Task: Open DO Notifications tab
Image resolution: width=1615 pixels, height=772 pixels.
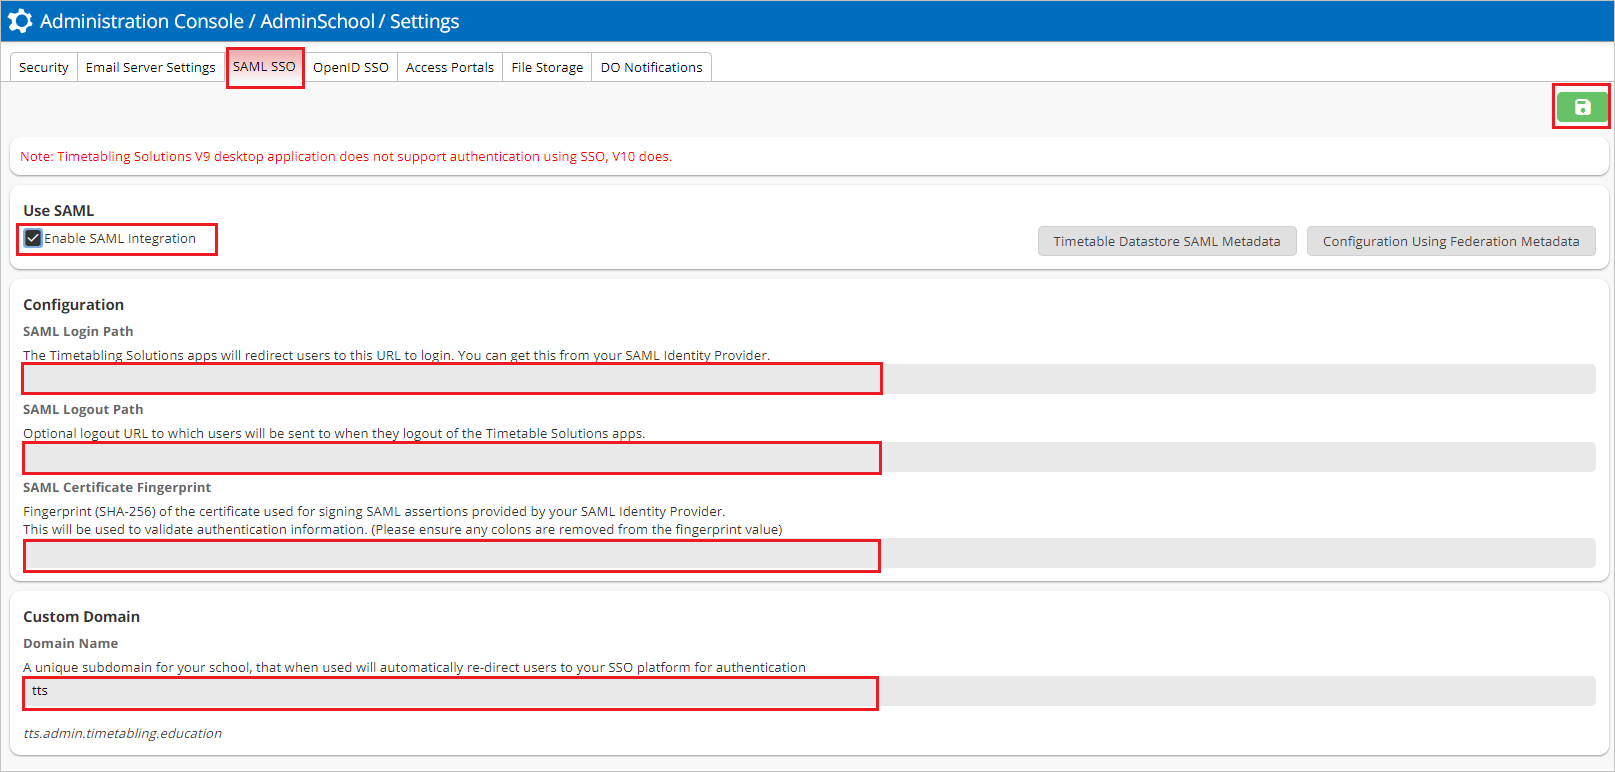Action: pos(652,67)
